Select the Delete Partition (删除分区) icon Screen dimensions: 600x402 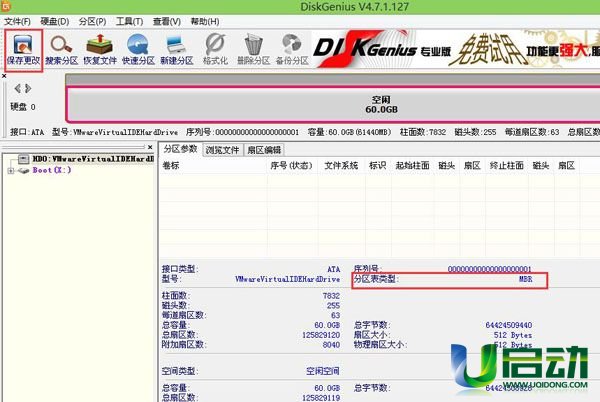(x=253, y=50)
